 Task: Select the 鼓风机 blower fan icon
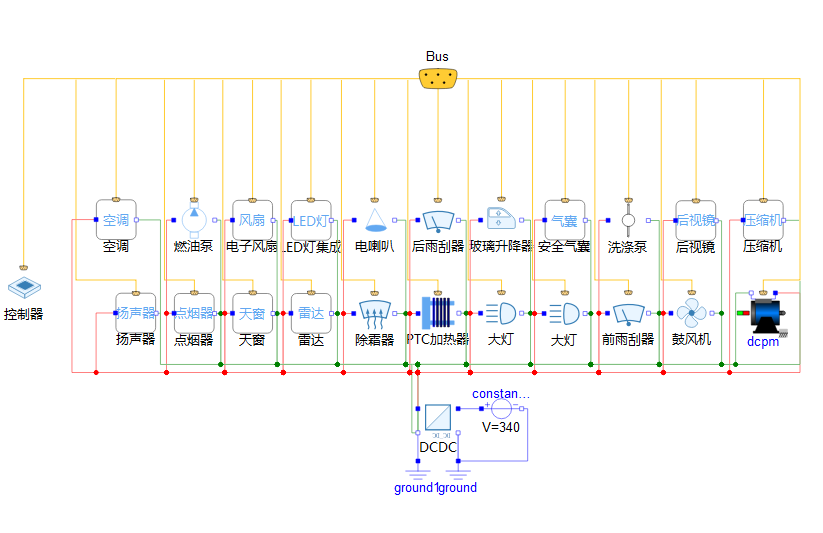(x=692, y=312)
